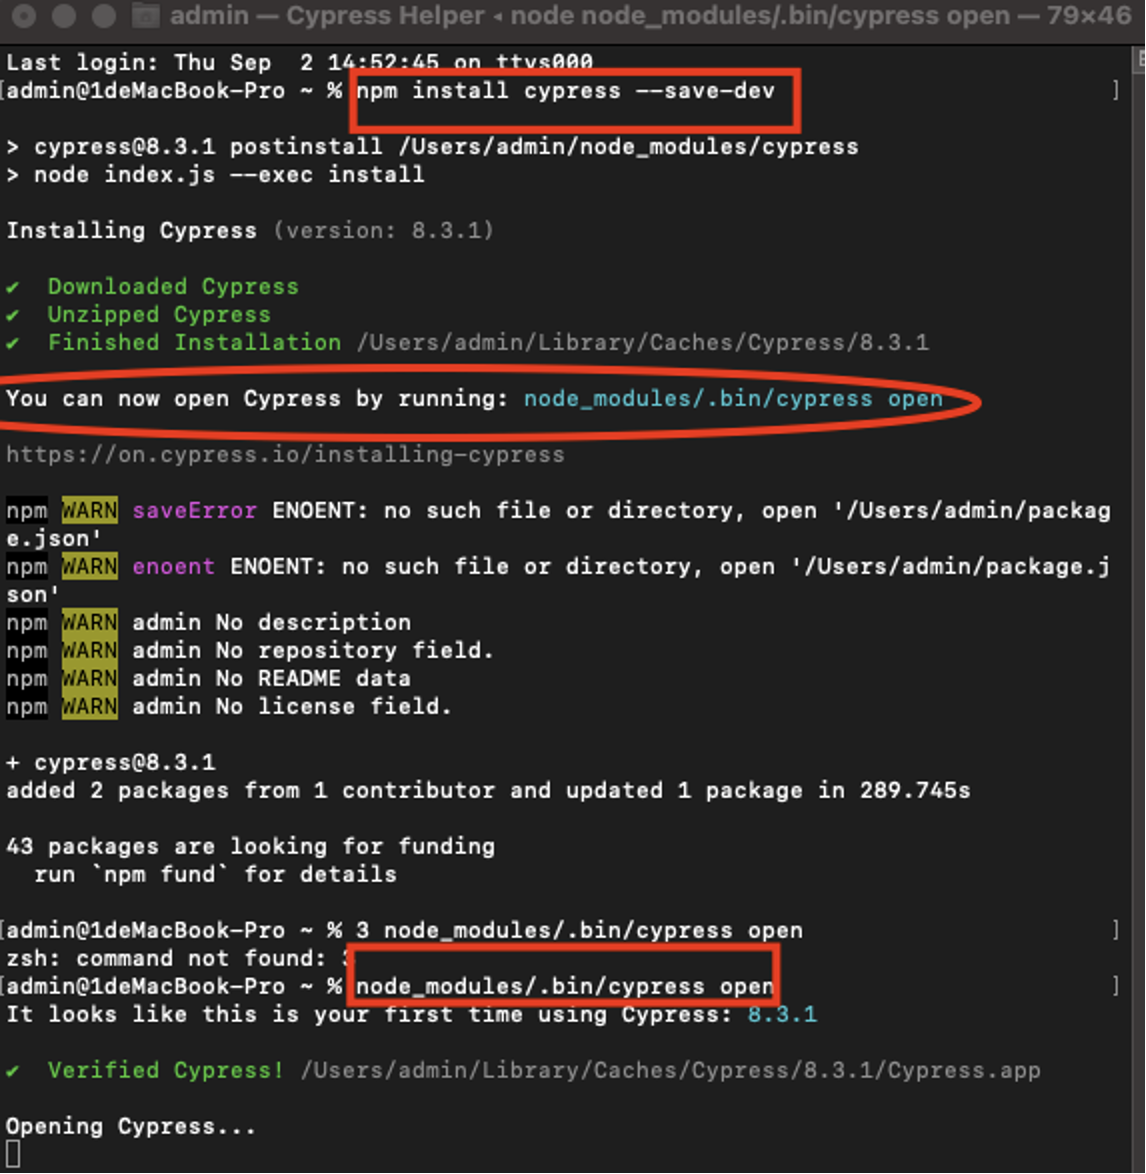Click the terminal cursor block at the bottom
Viewport: 1146px width, 1174px height.
13,1155
